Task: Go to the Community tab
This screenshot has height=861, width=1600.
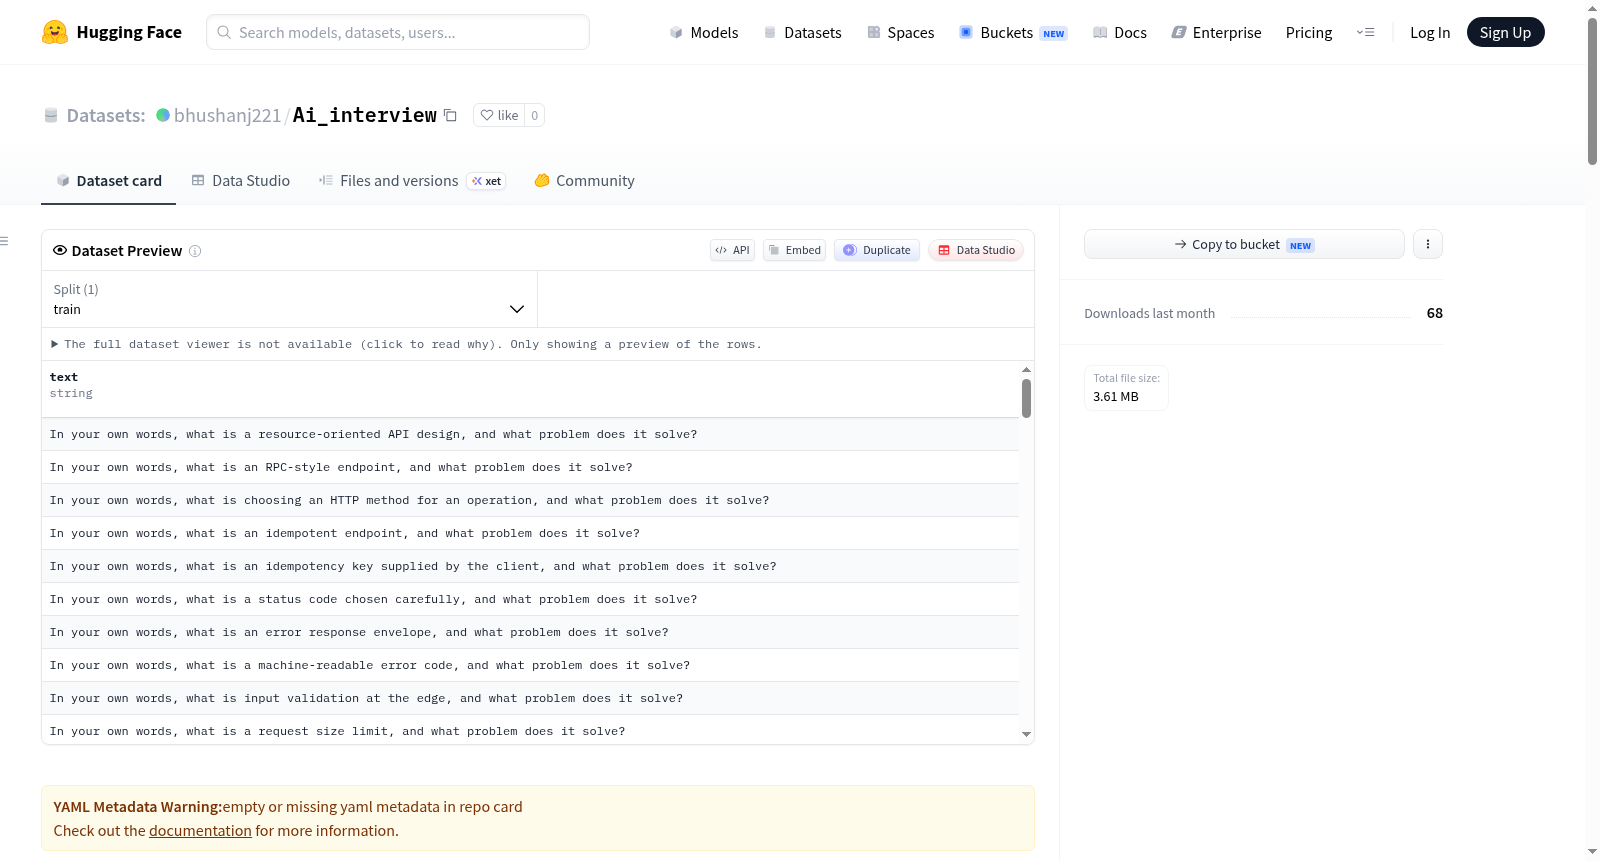Action: (x=584, y=181)
